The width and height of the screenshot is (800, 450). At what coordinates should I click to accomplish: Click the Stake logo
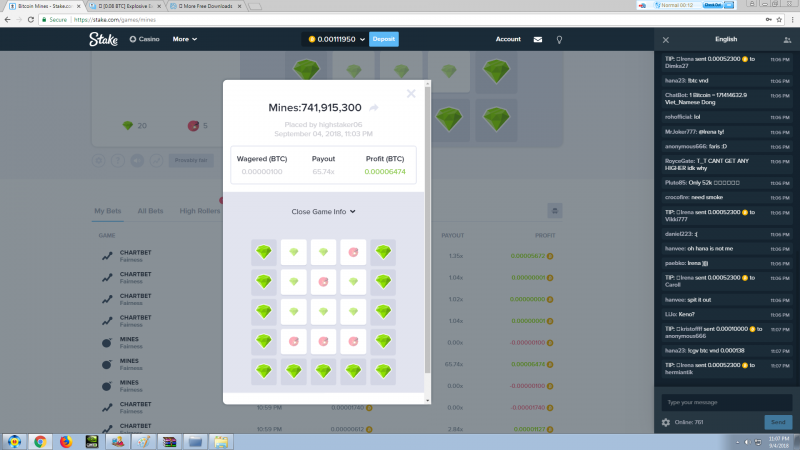point(103,39)
